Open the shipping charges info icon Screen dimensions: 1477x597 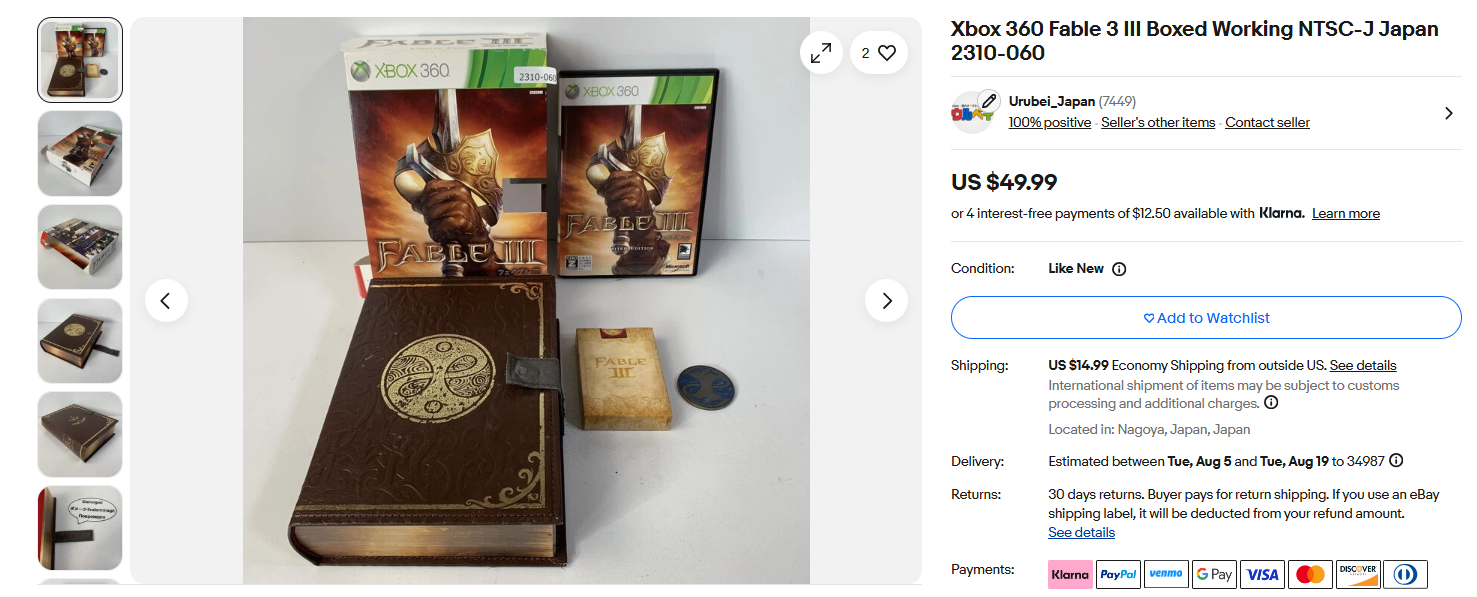[1271, 403]
